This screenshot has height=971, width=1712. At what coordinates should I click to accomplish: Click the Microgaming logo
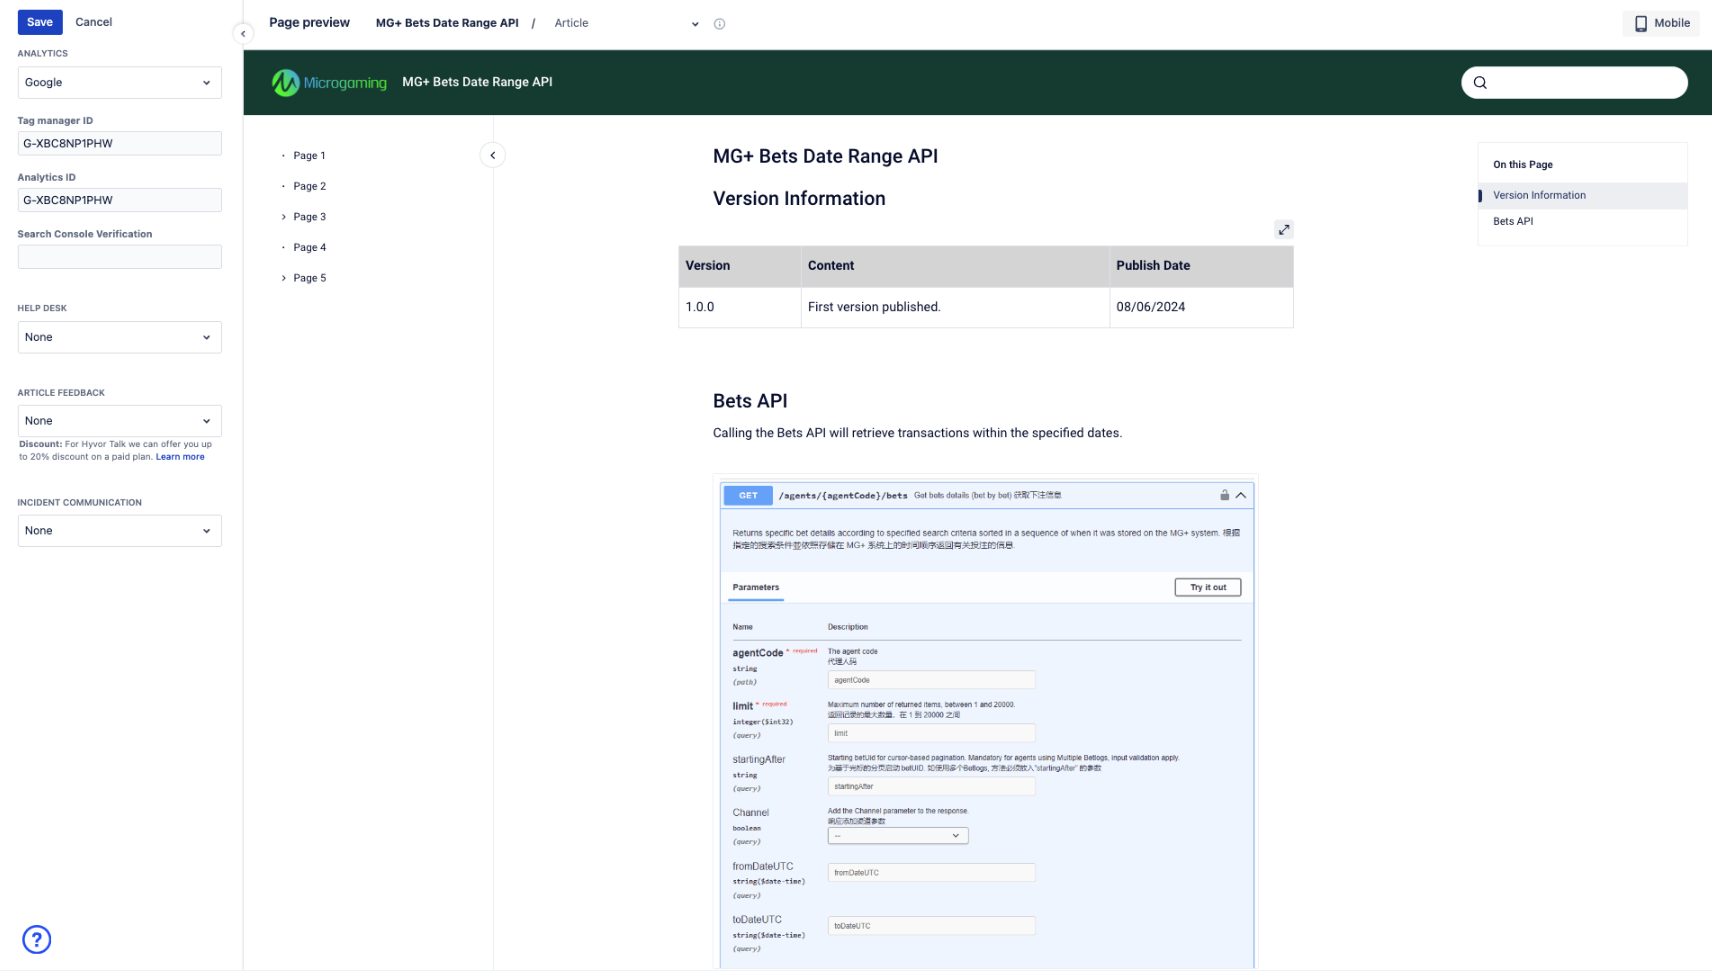coord(329,83)
